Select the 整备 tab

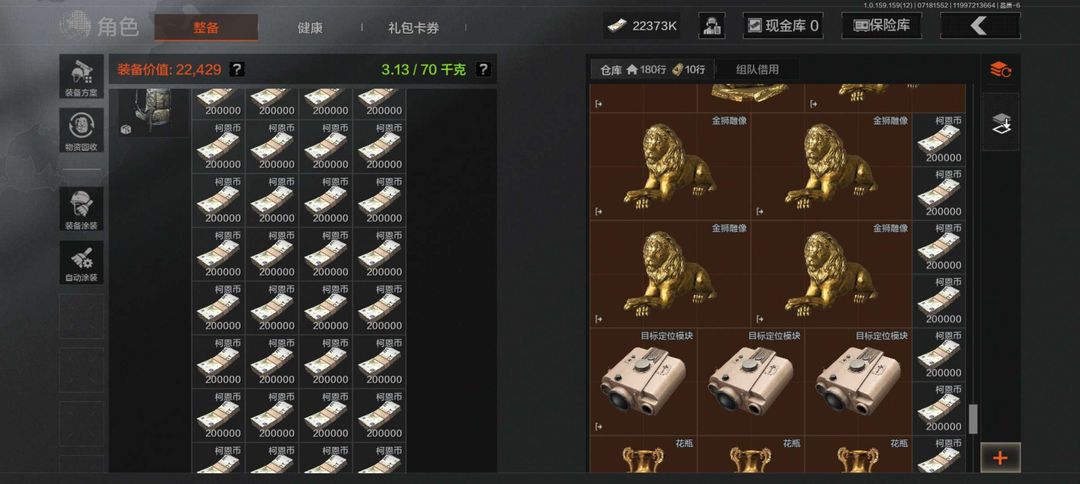[206, 28]
